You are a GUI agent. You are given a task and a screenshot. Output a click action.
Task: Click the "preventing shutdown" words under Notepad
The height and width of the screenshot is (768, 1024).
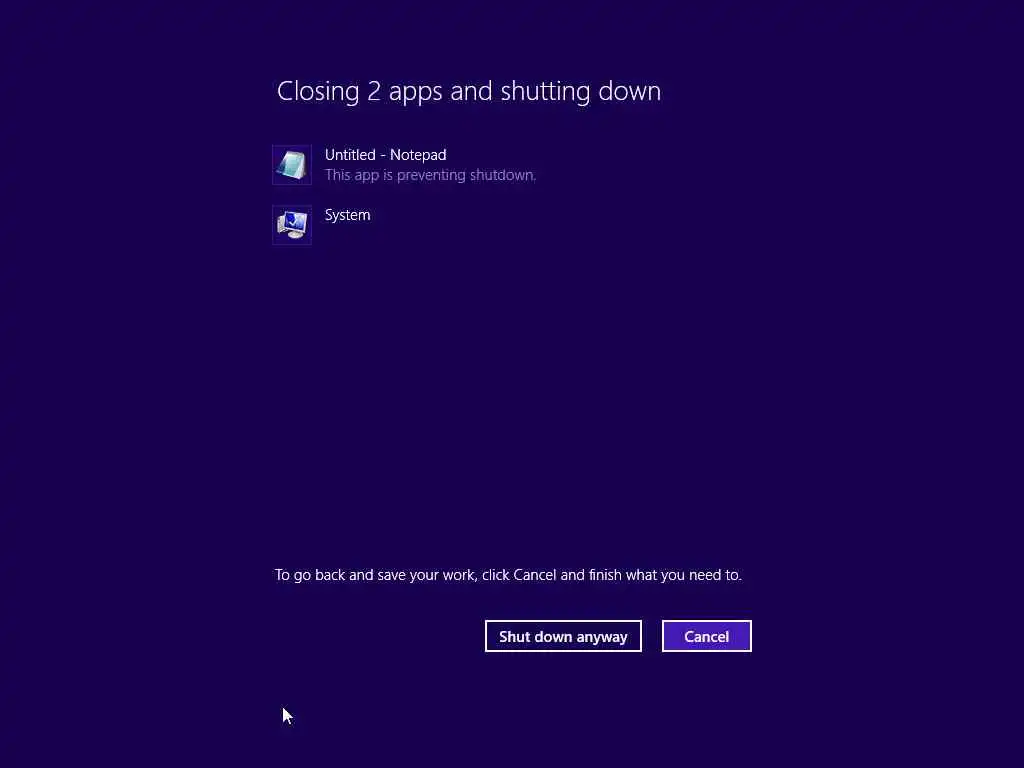[466, 175]
